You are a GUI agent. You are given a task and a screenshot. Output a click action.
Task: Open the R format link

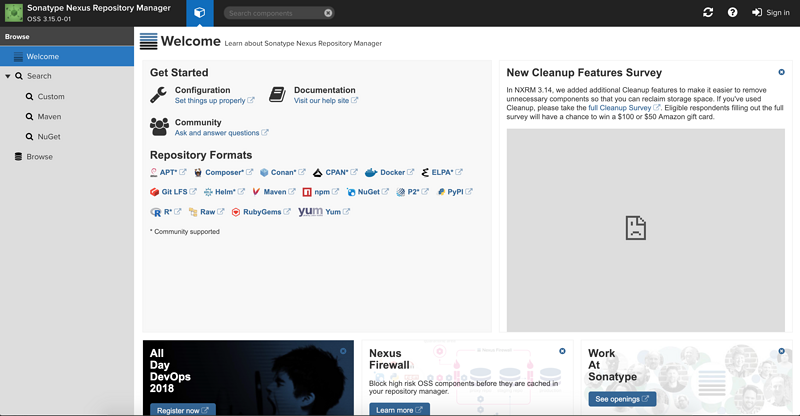[x=172, y=212]
